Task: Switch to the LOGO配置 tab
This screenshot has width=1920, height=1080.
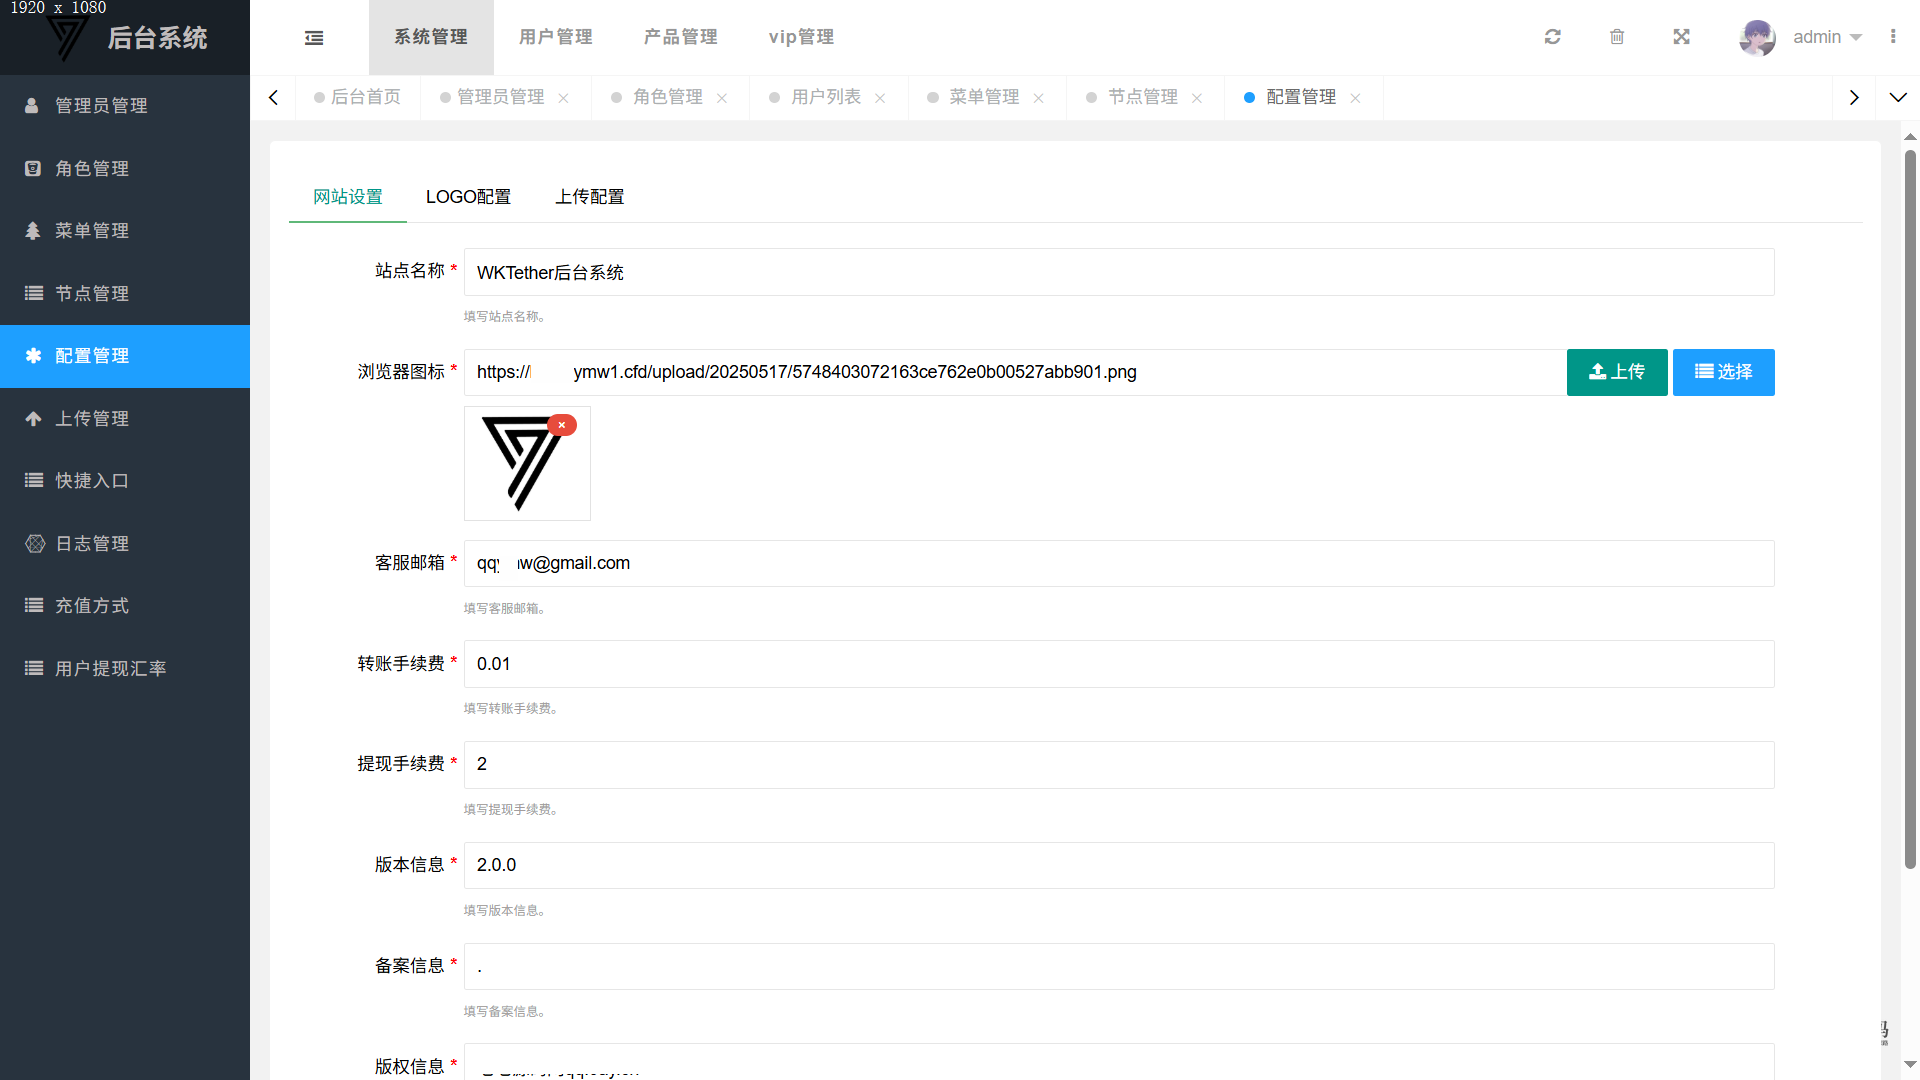Action: coord(468,197)
